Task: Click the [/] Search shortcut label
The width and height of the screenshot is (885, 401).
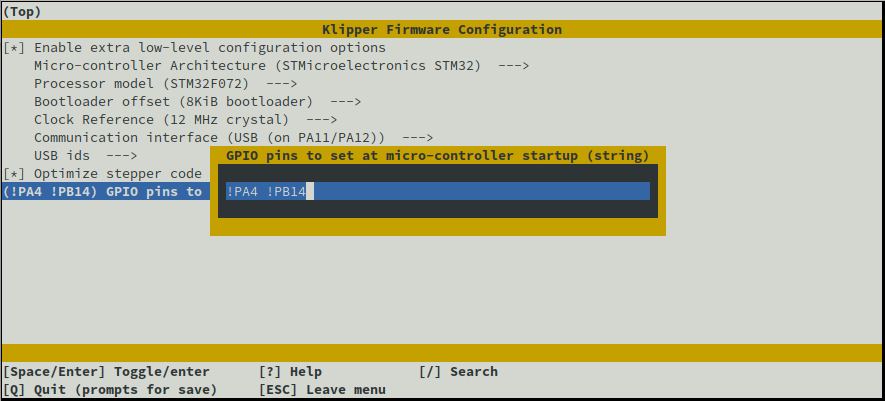Action: [x=458, y=372]
